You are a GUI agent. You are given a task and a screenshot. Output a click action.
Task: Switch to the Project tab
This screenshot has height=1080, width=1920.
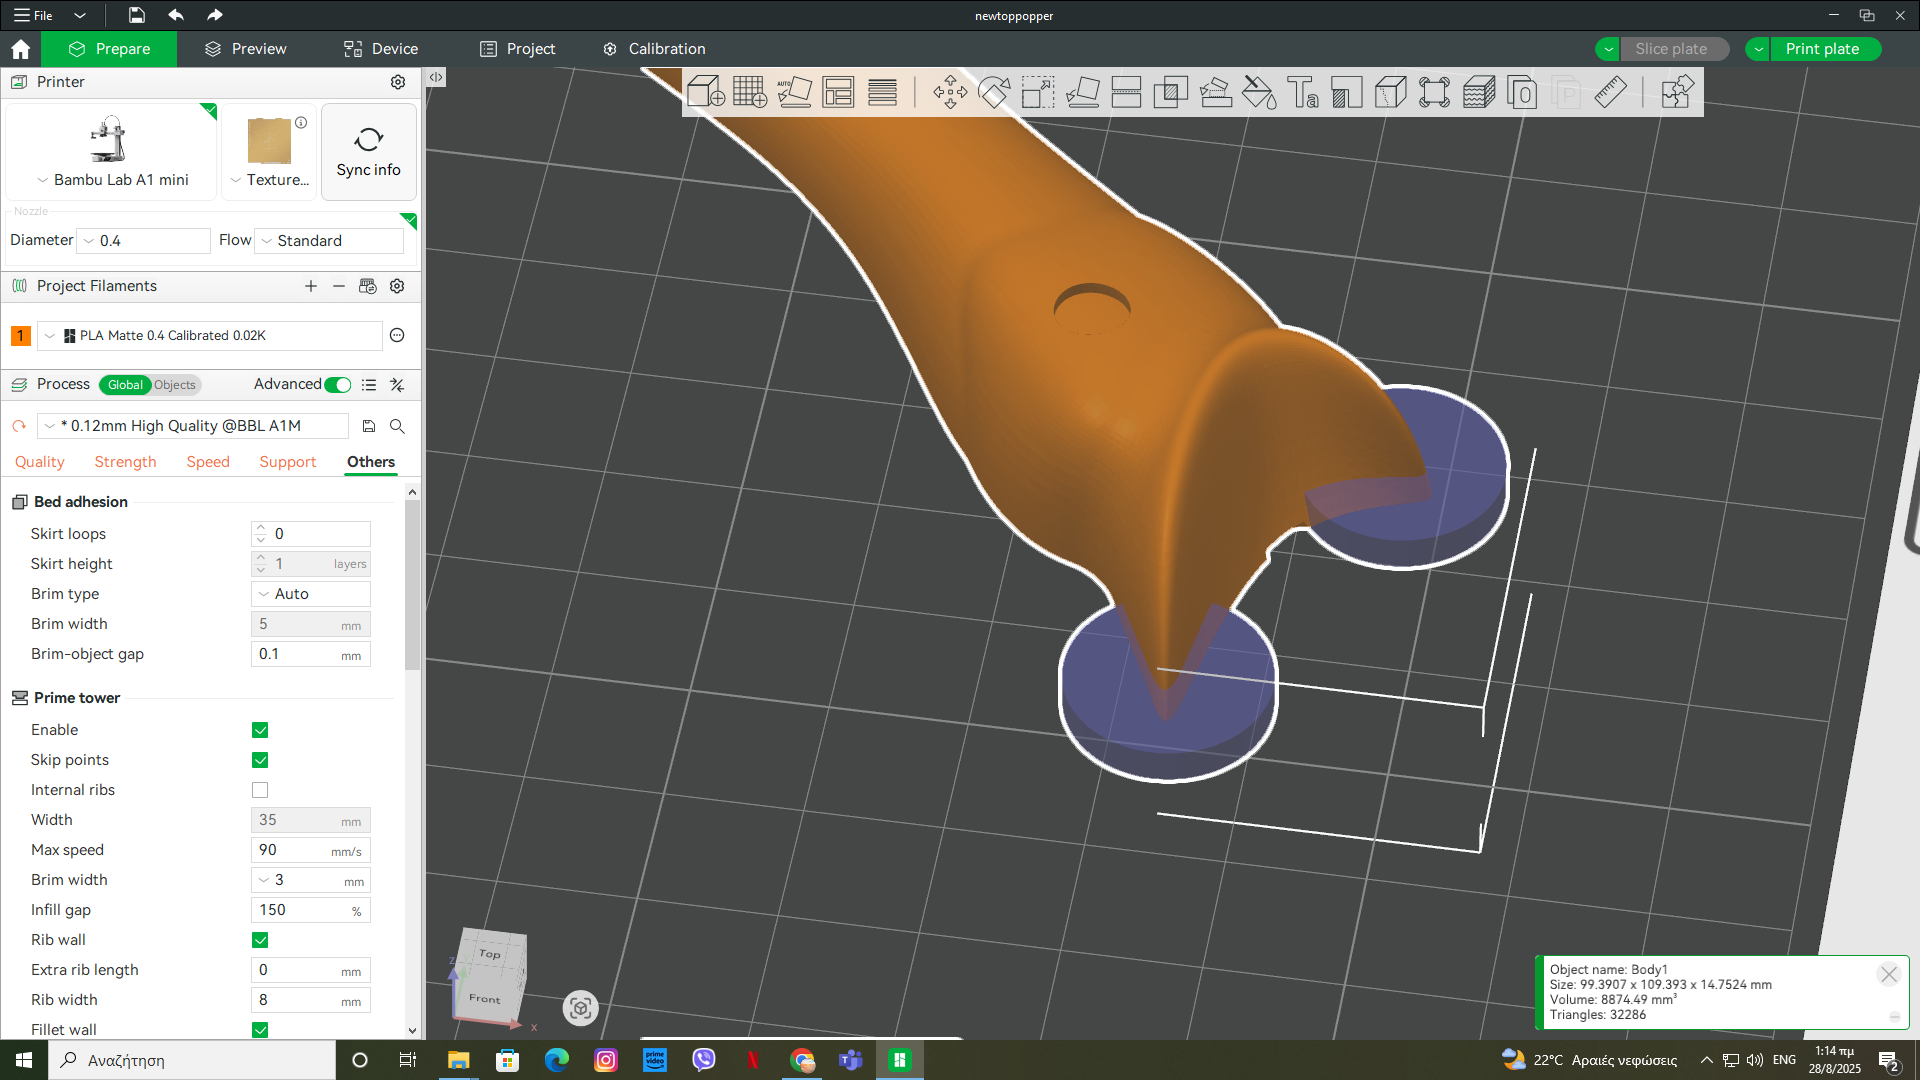[x=517, y=49]
